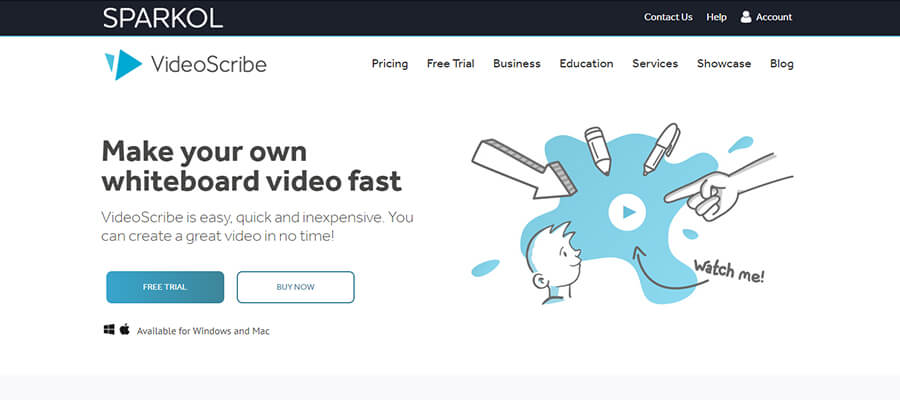Play the video with the play button
Image resolution: width=900 pixels, height=400 pixels.
click(627, 212)
